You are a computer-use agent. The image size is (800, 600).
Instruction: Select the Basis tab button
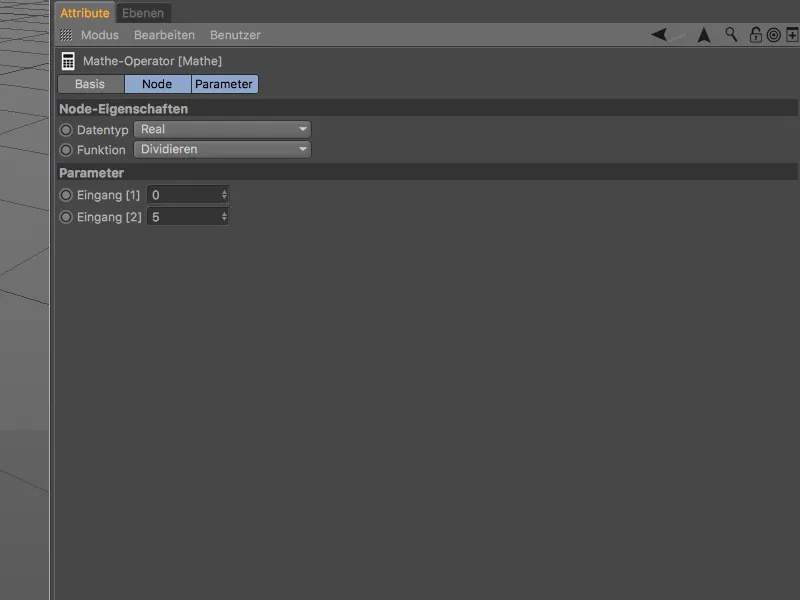pos(90,84)
